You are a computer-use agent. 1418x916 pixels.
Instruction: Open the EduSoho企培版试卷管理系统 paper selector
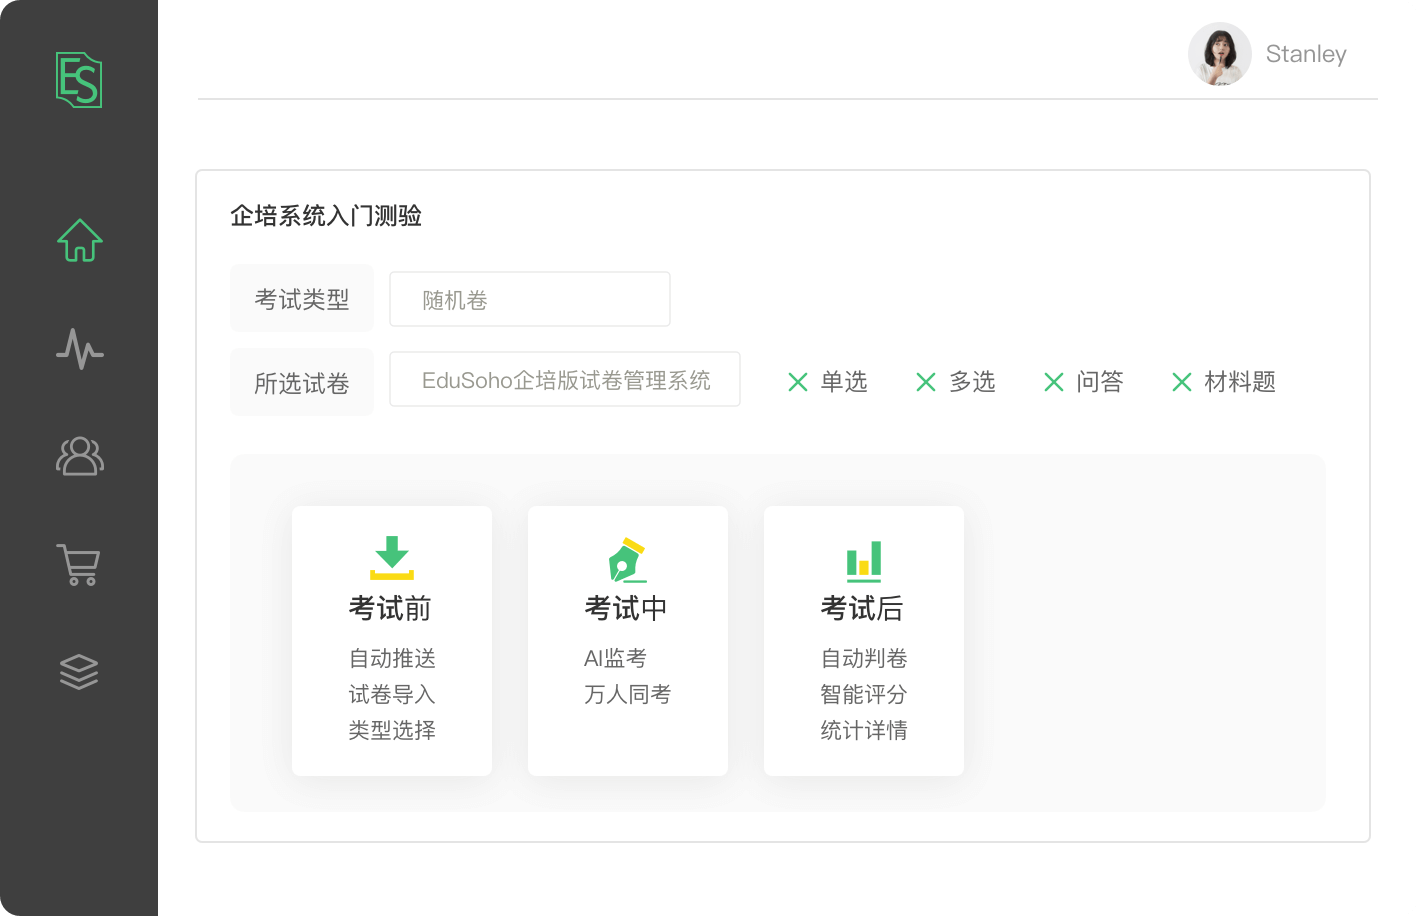click(565, 380)
